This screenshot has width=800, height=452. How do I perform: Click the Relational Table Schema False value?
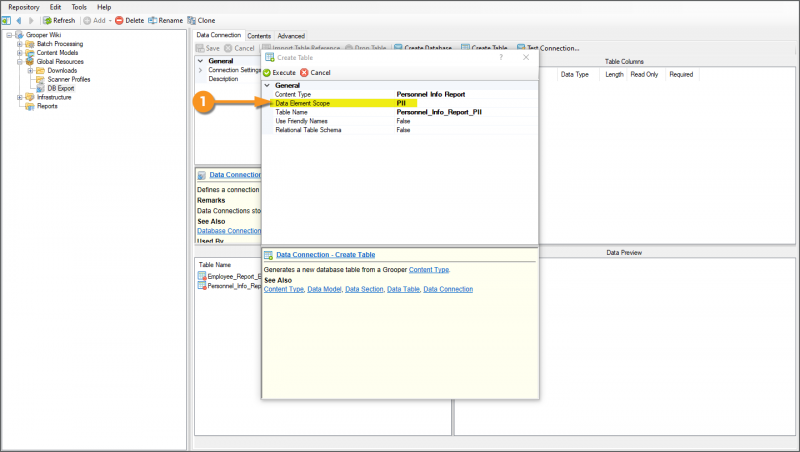tap(403, 130)
